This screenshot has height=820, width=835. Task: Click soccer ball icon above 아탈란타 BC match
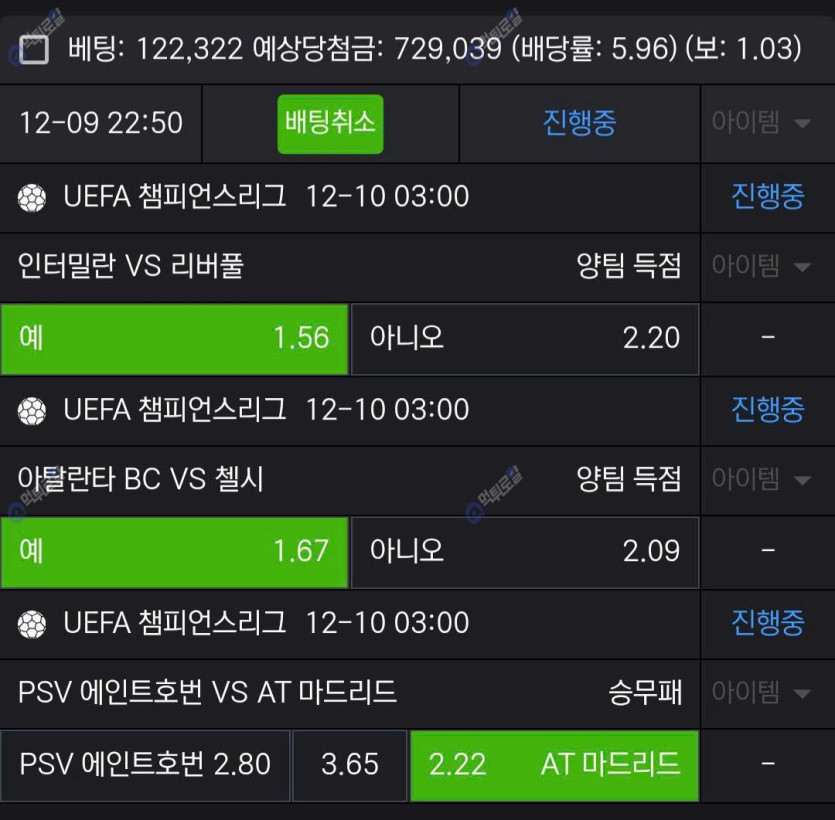[x=32, y=410]
